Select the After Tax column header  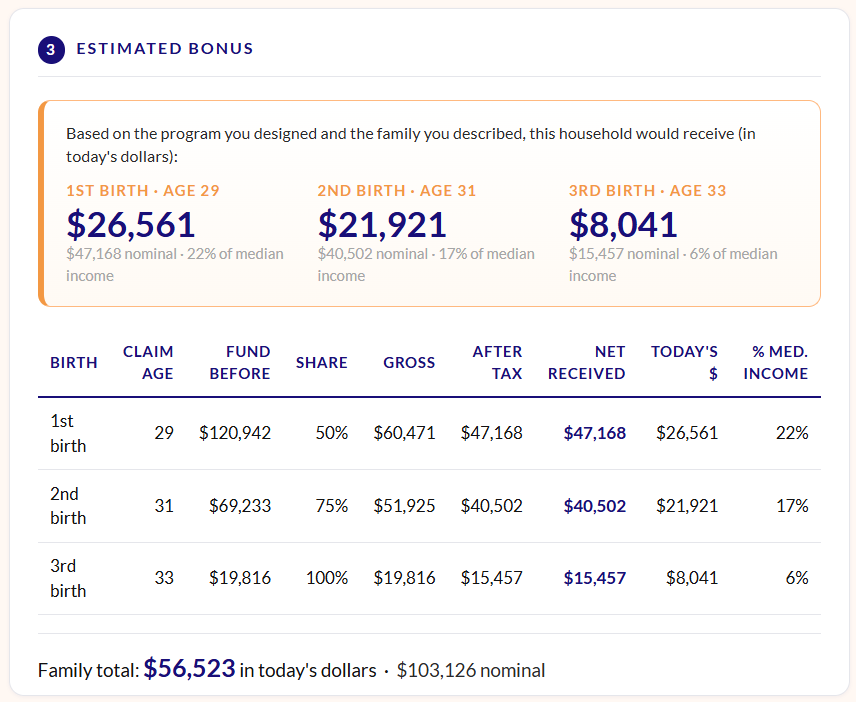tap(497, 362)
